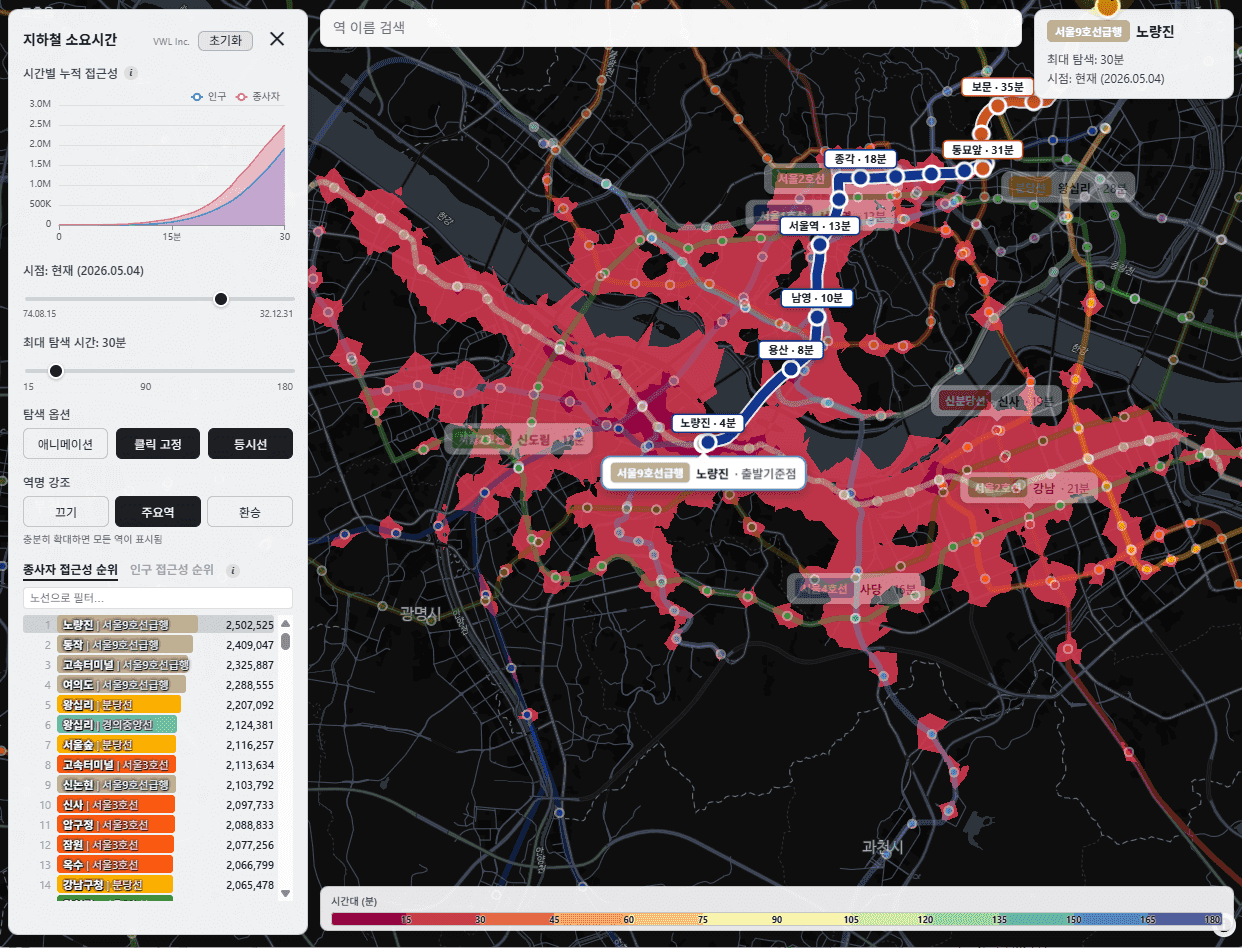Click the 남영 · 10분 map label

816,298
